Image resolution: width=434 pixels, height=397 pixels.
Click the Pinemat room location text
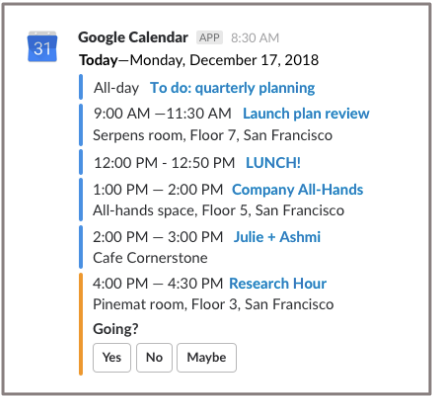(213, 304)
